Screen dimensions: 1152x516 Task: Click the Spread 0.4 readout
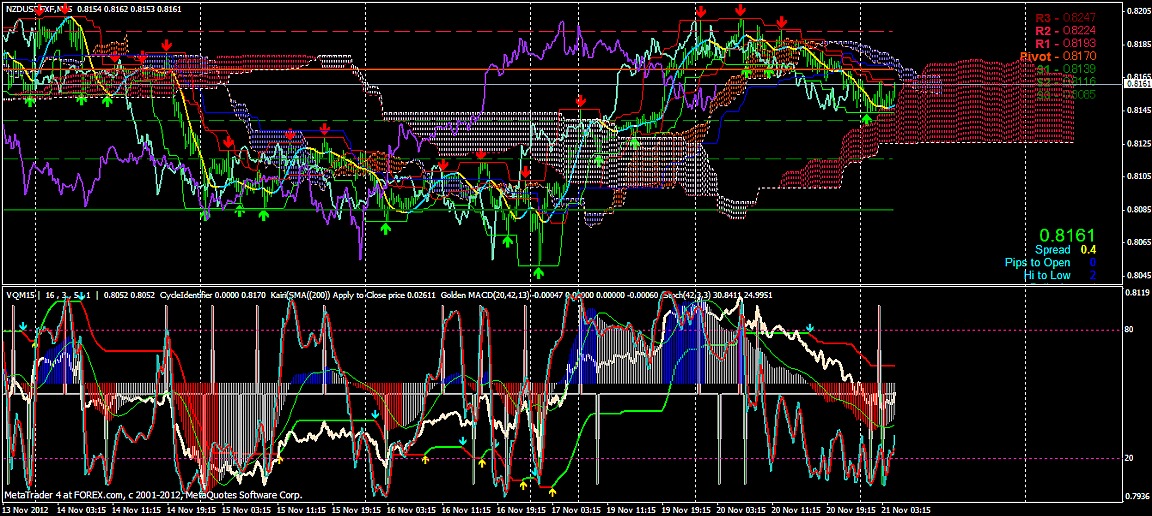point(1066,250)
